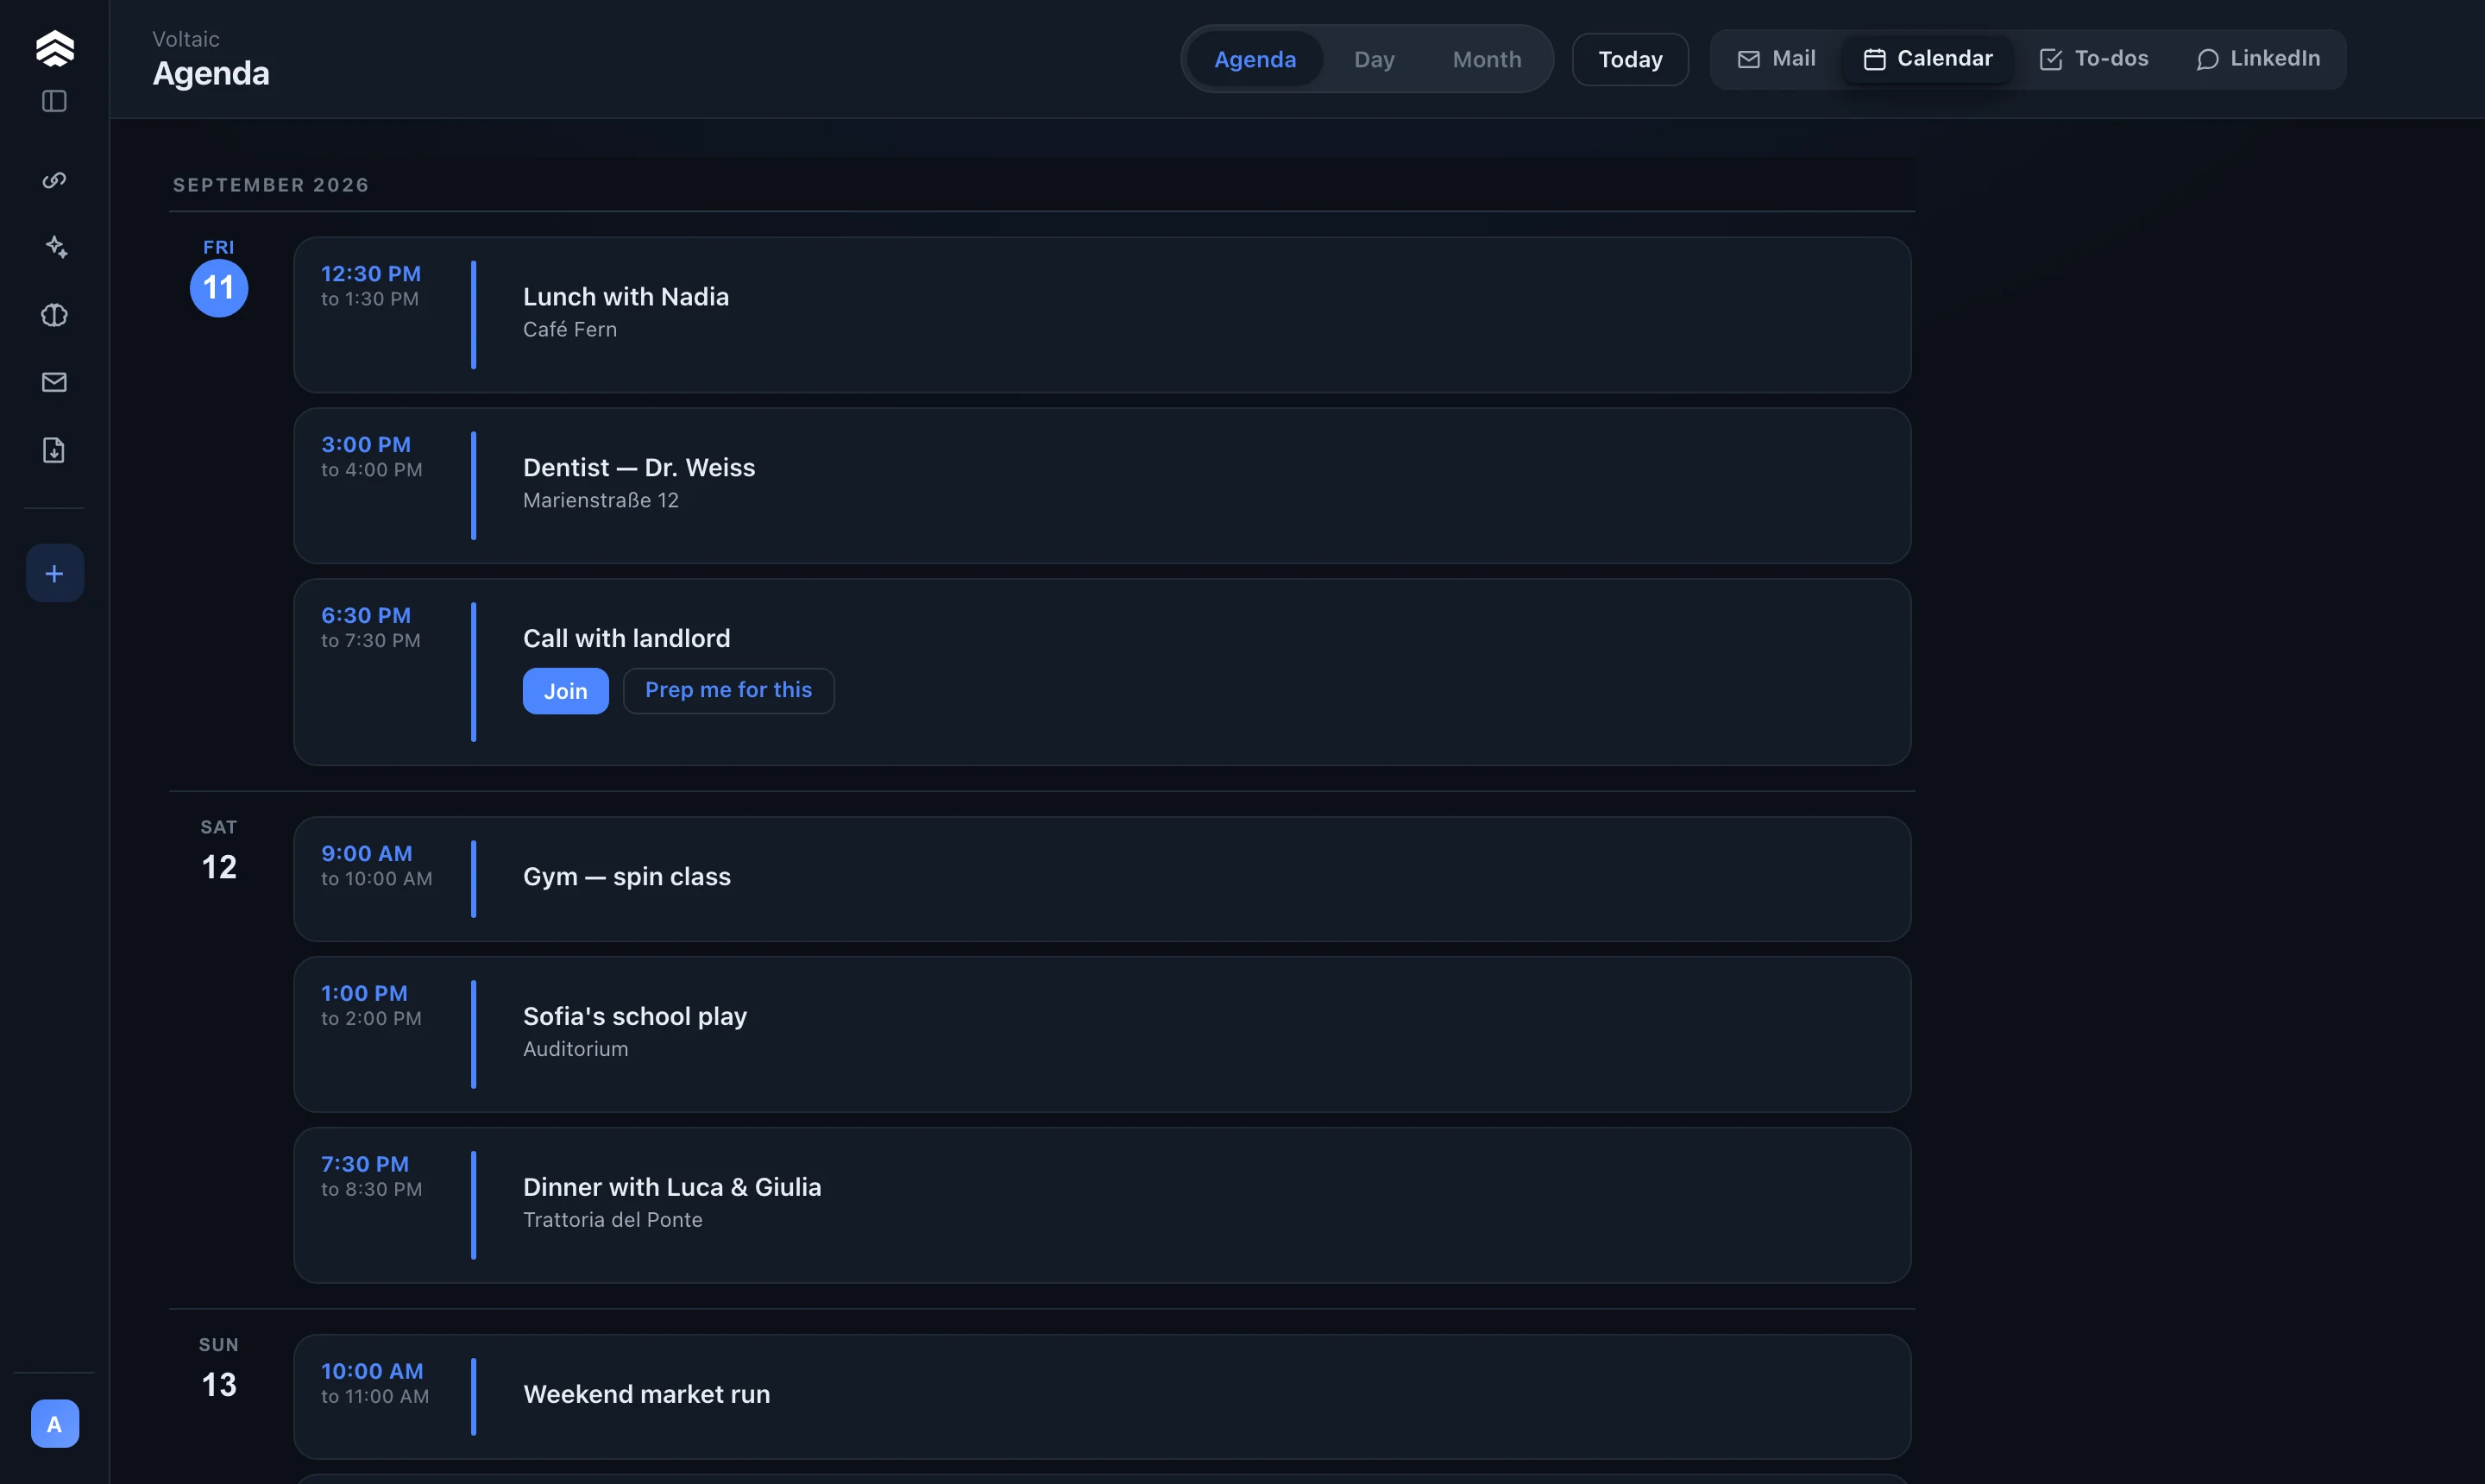Screen dimensions: 2485x1484
Task: Click Prep me for this button
Action: (x=728, y=691)
